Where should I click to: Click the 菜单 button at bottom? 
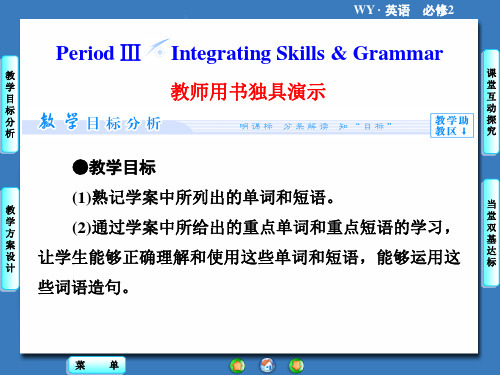tap(97, 365)
